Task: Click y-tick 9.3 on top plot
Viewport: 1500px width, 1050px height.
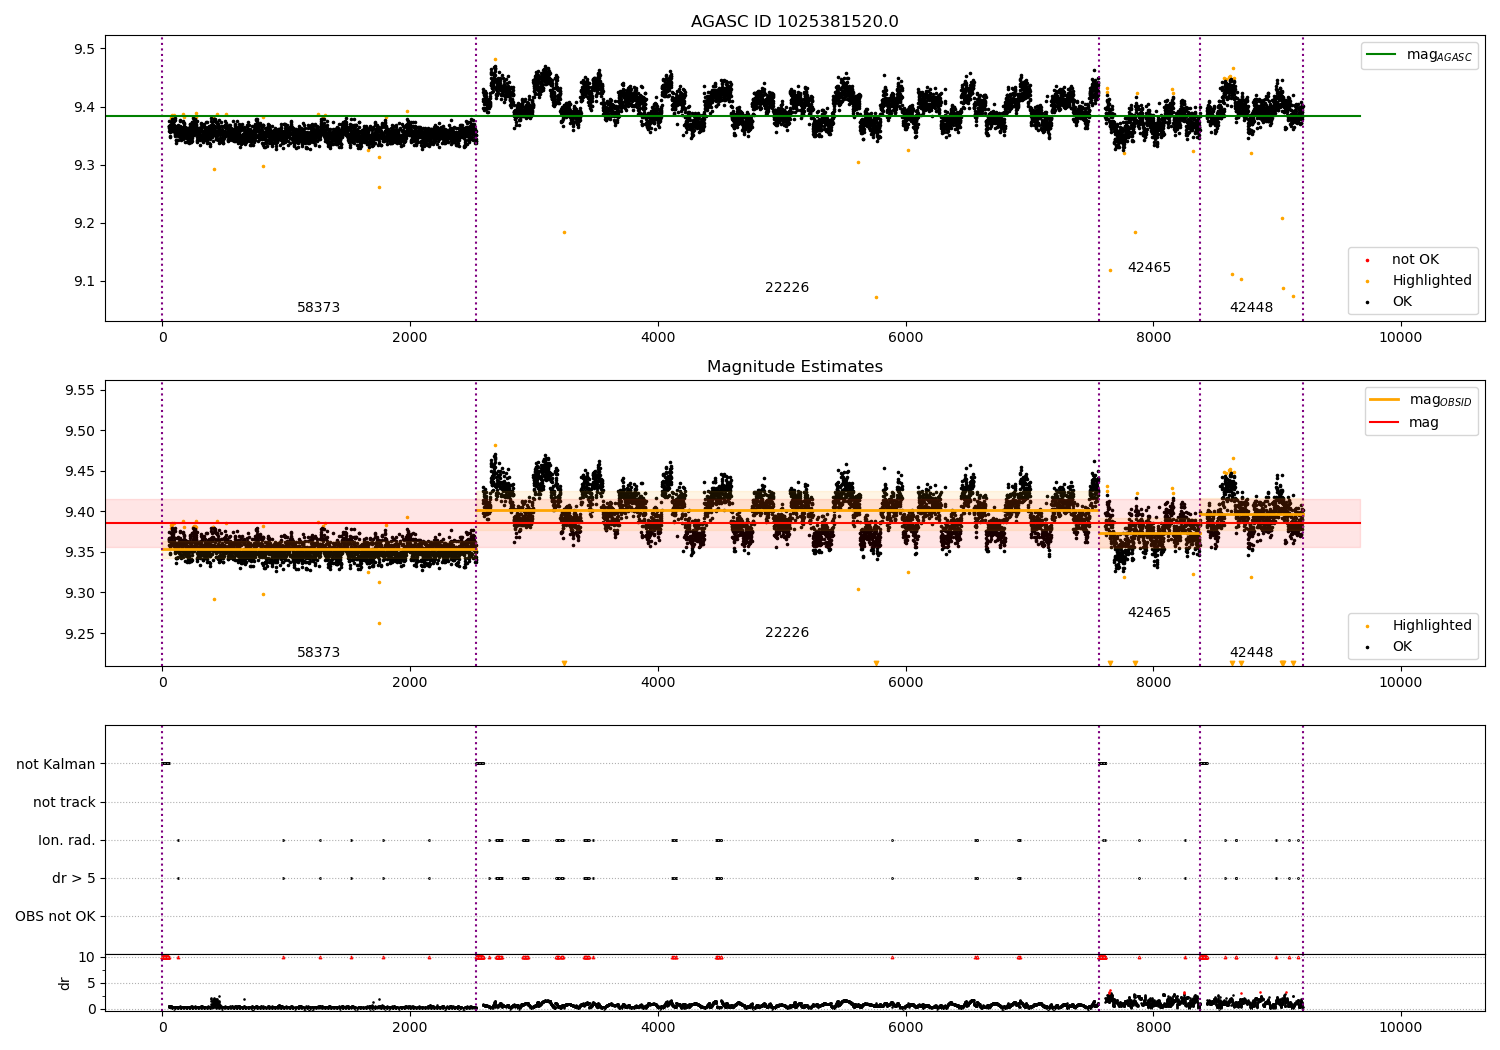Action: tap(85, 166)
